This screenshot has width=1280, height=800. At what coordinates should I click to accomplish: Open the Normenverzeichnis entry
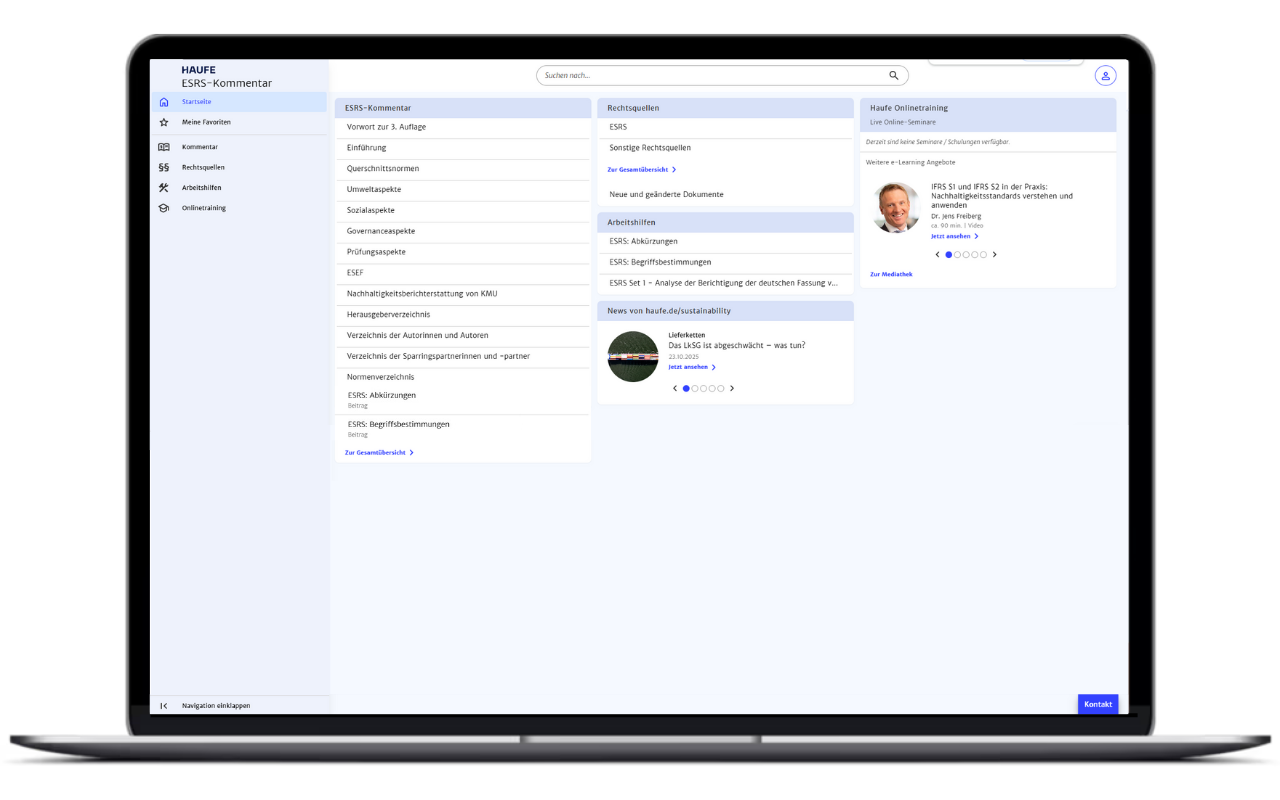tap(463, 377)
